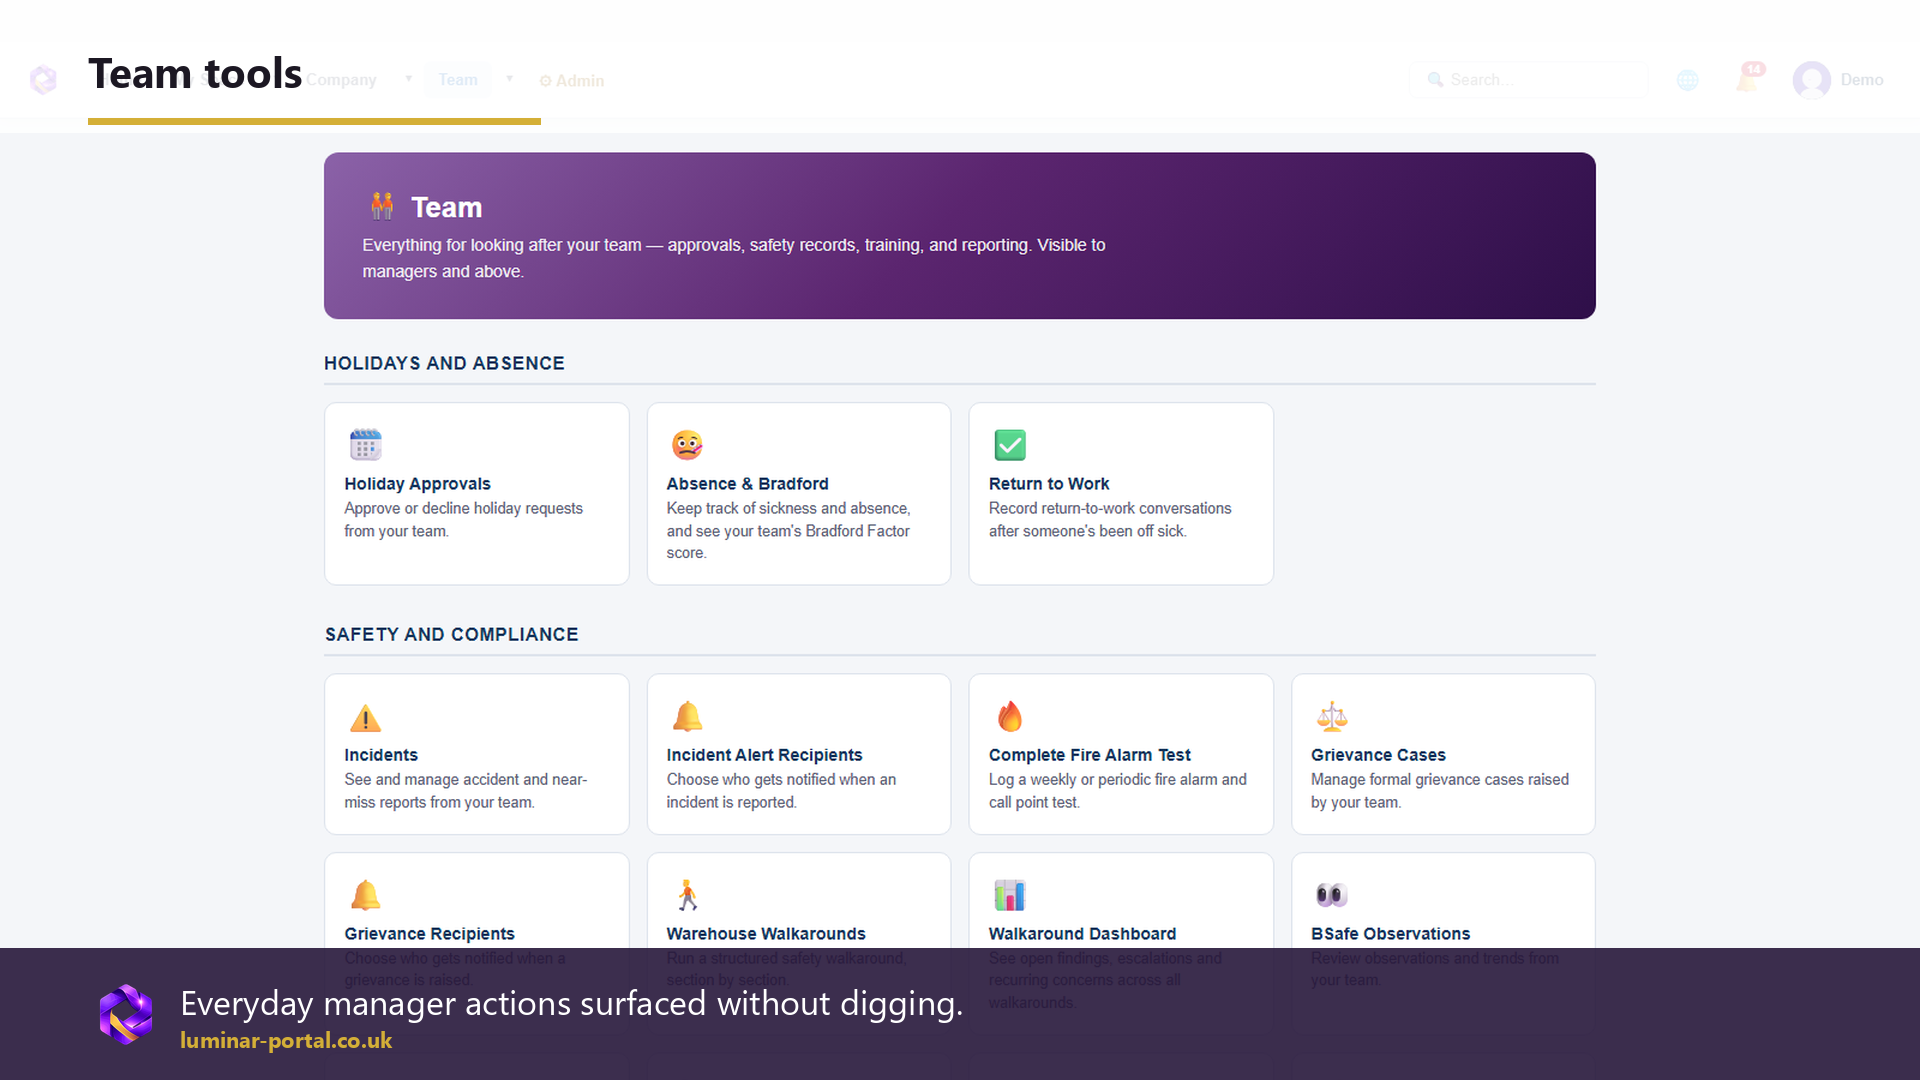
Task: Click the globe language icon
Action: (1688, 80)
